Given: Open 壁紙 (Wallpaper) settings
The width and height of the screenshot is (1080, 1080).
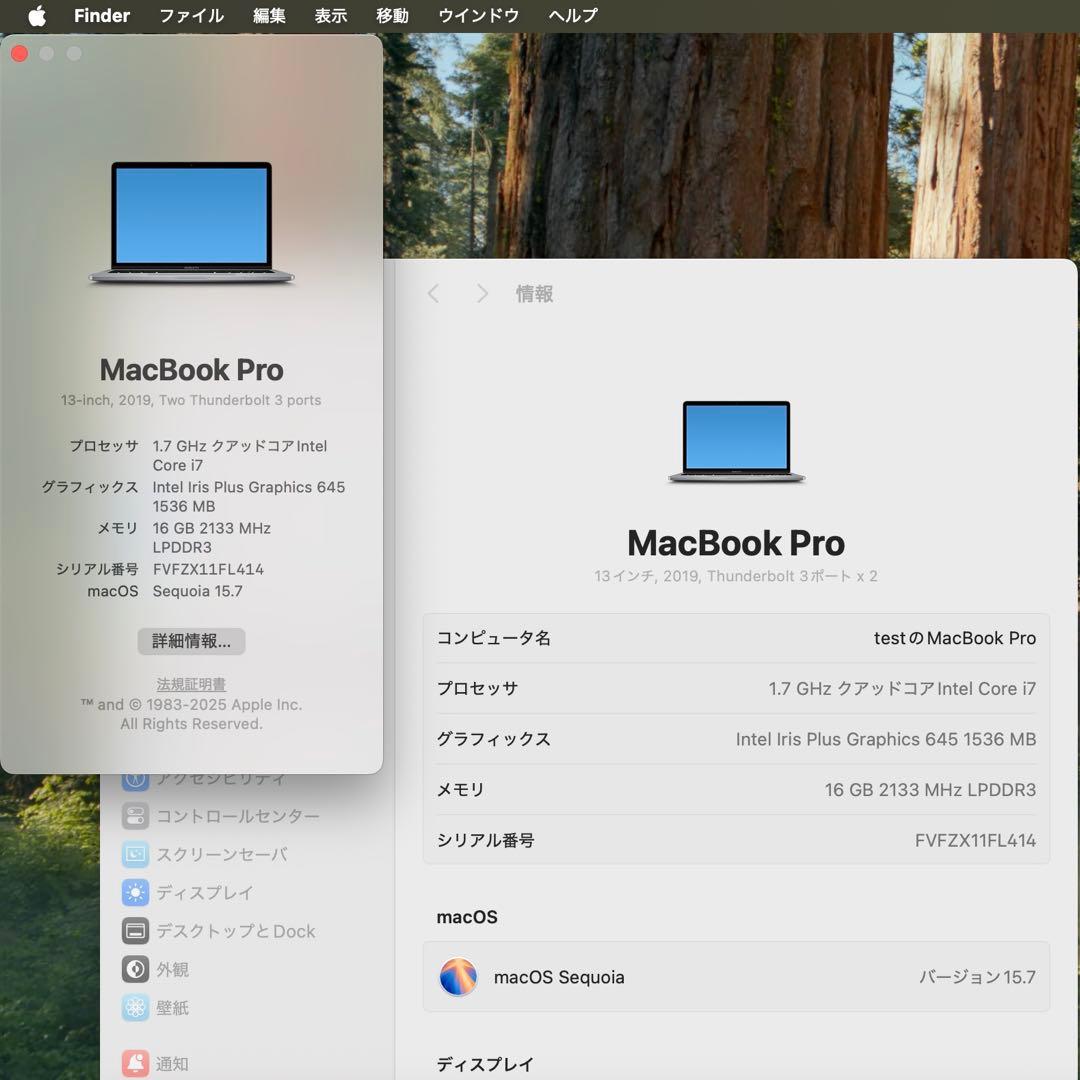Looking at the screenshot, I should click(x=172, y=1008).
